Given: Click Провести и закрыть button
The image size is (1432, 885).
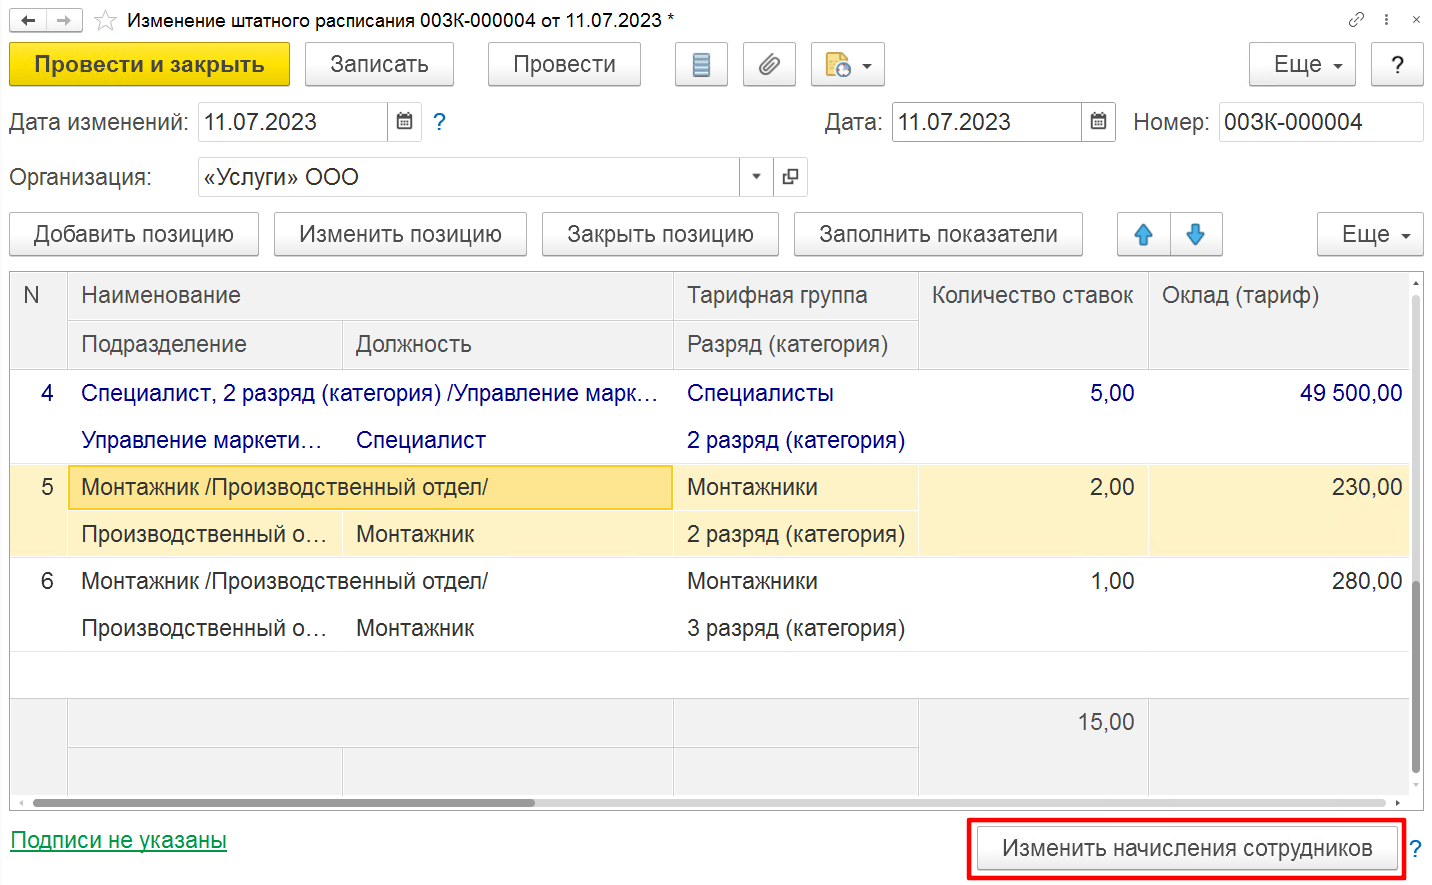Looking at the screenshot, I should point(149,65).
